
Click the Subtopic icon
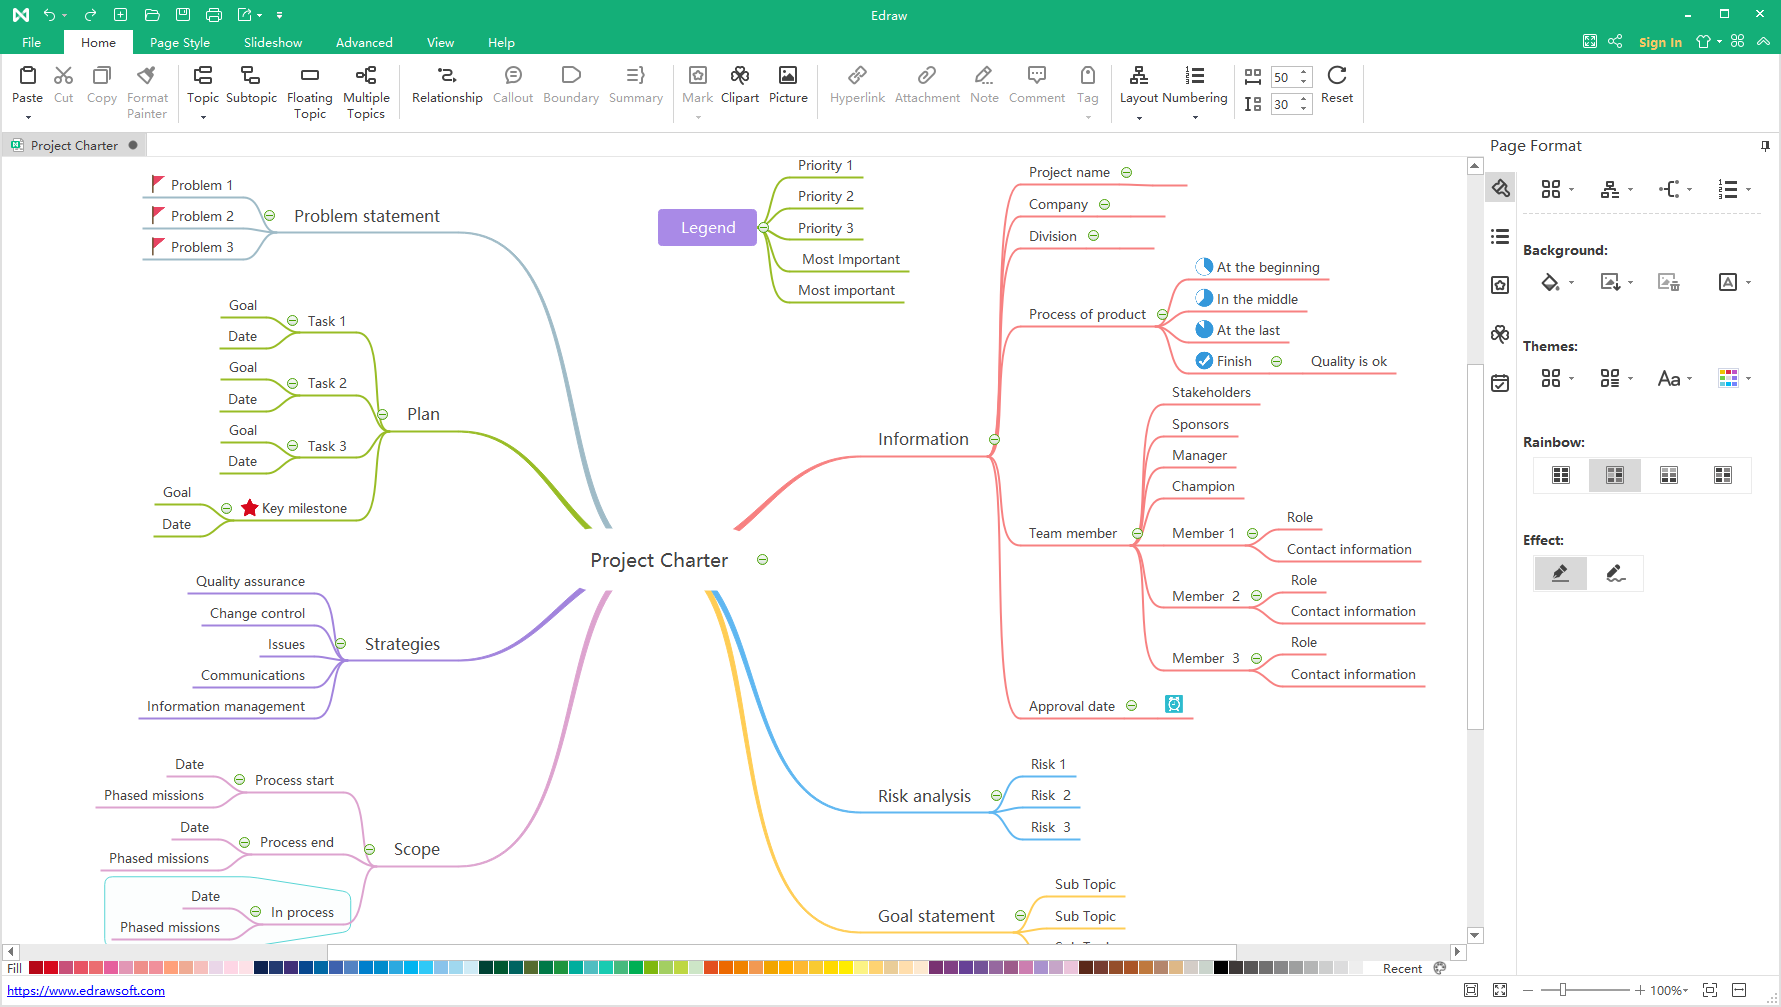pos(251,76)
